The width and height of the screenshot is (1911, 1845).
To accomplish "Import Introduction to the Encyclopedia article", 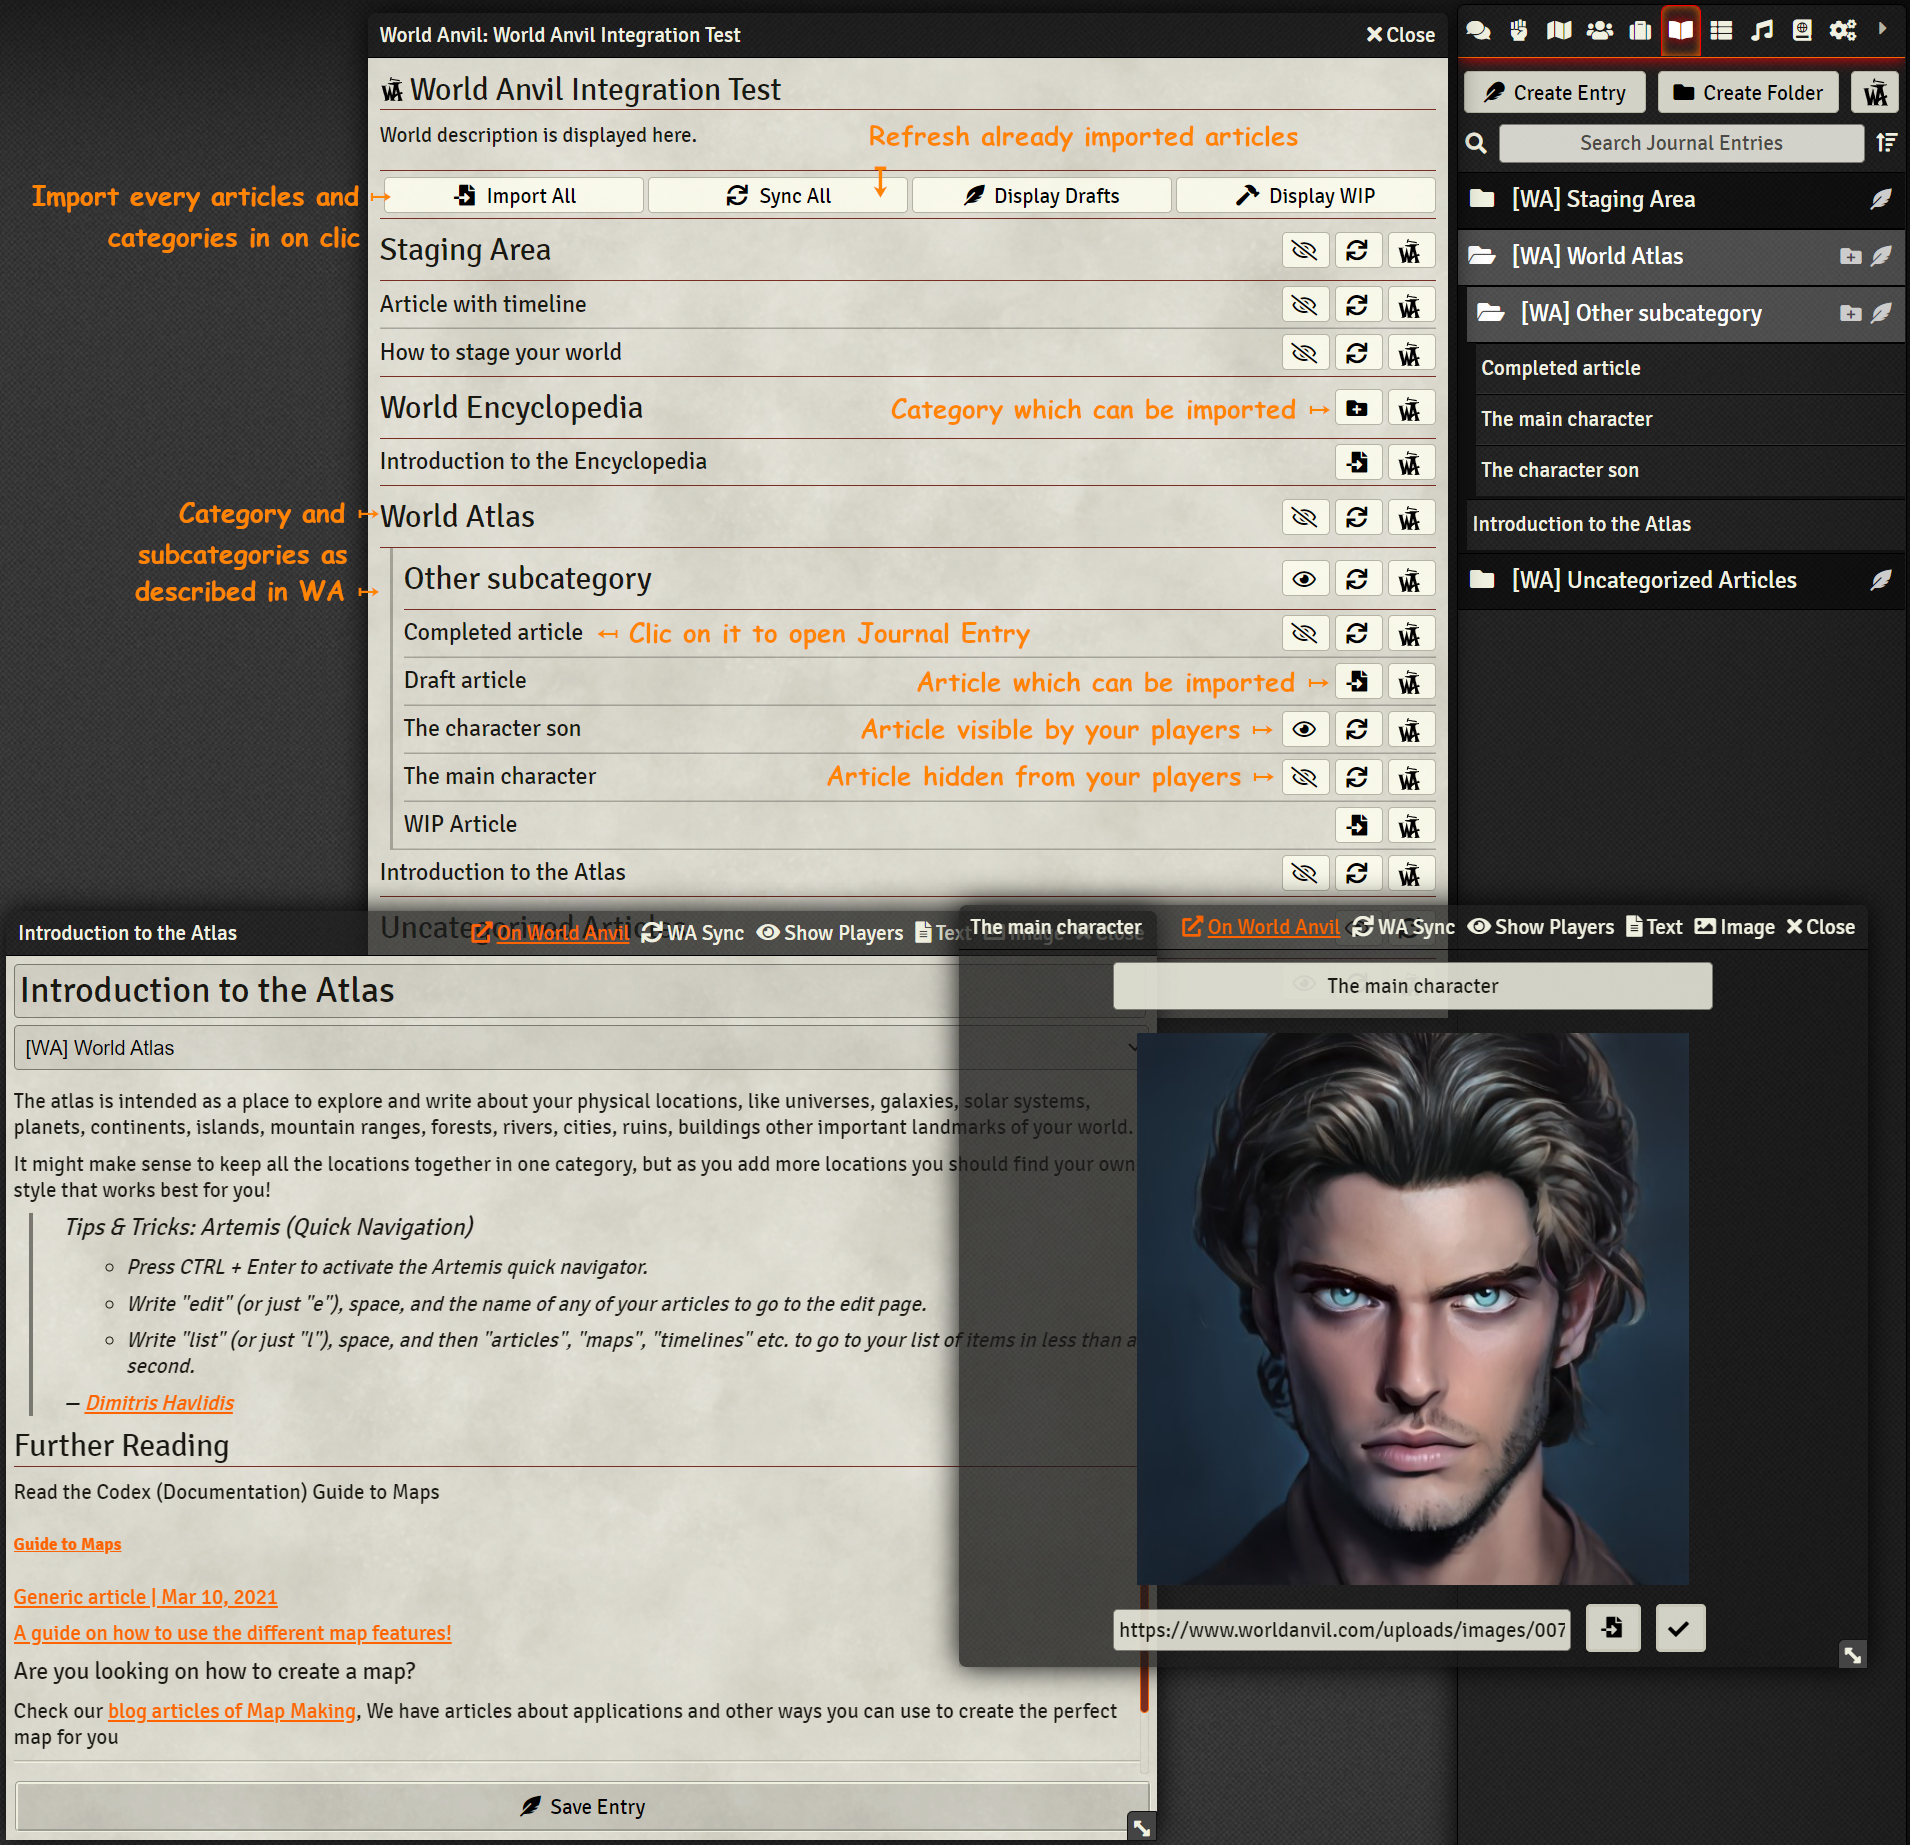I will tap(1357, 462).
